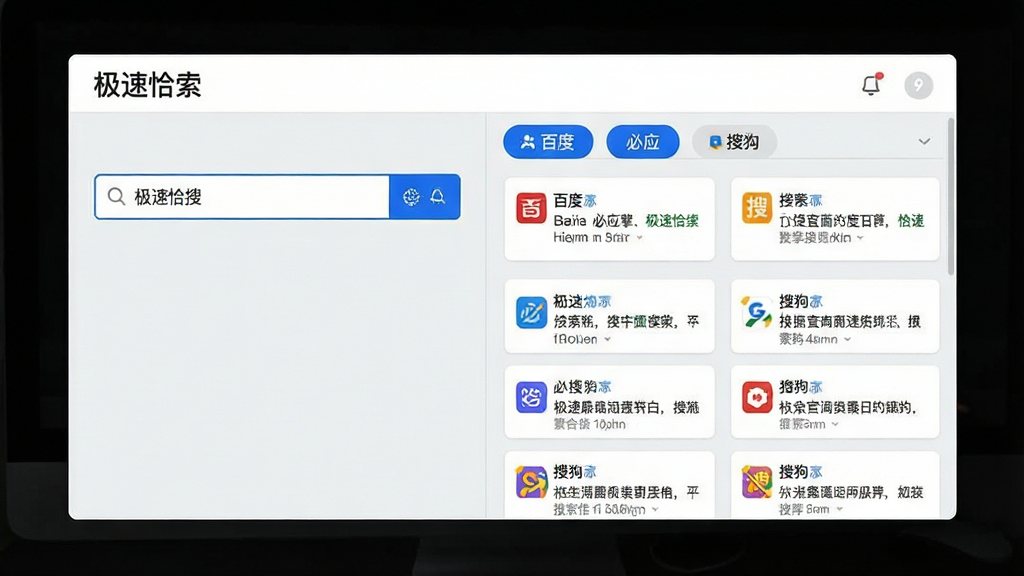Expand the small chevron in the 搜索 card
Viewport: 1024px width, 576px height.
(860, 238)
